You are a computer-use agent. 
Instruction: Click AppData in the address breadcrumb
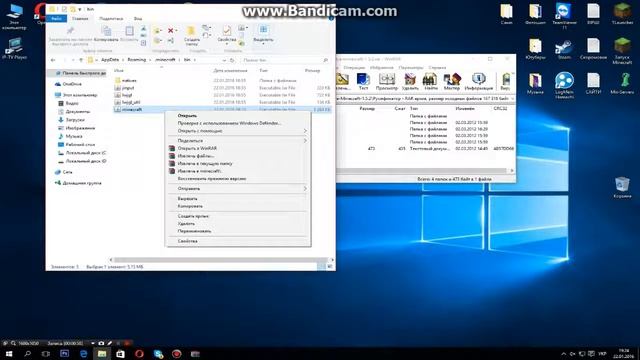coord(110,60)
